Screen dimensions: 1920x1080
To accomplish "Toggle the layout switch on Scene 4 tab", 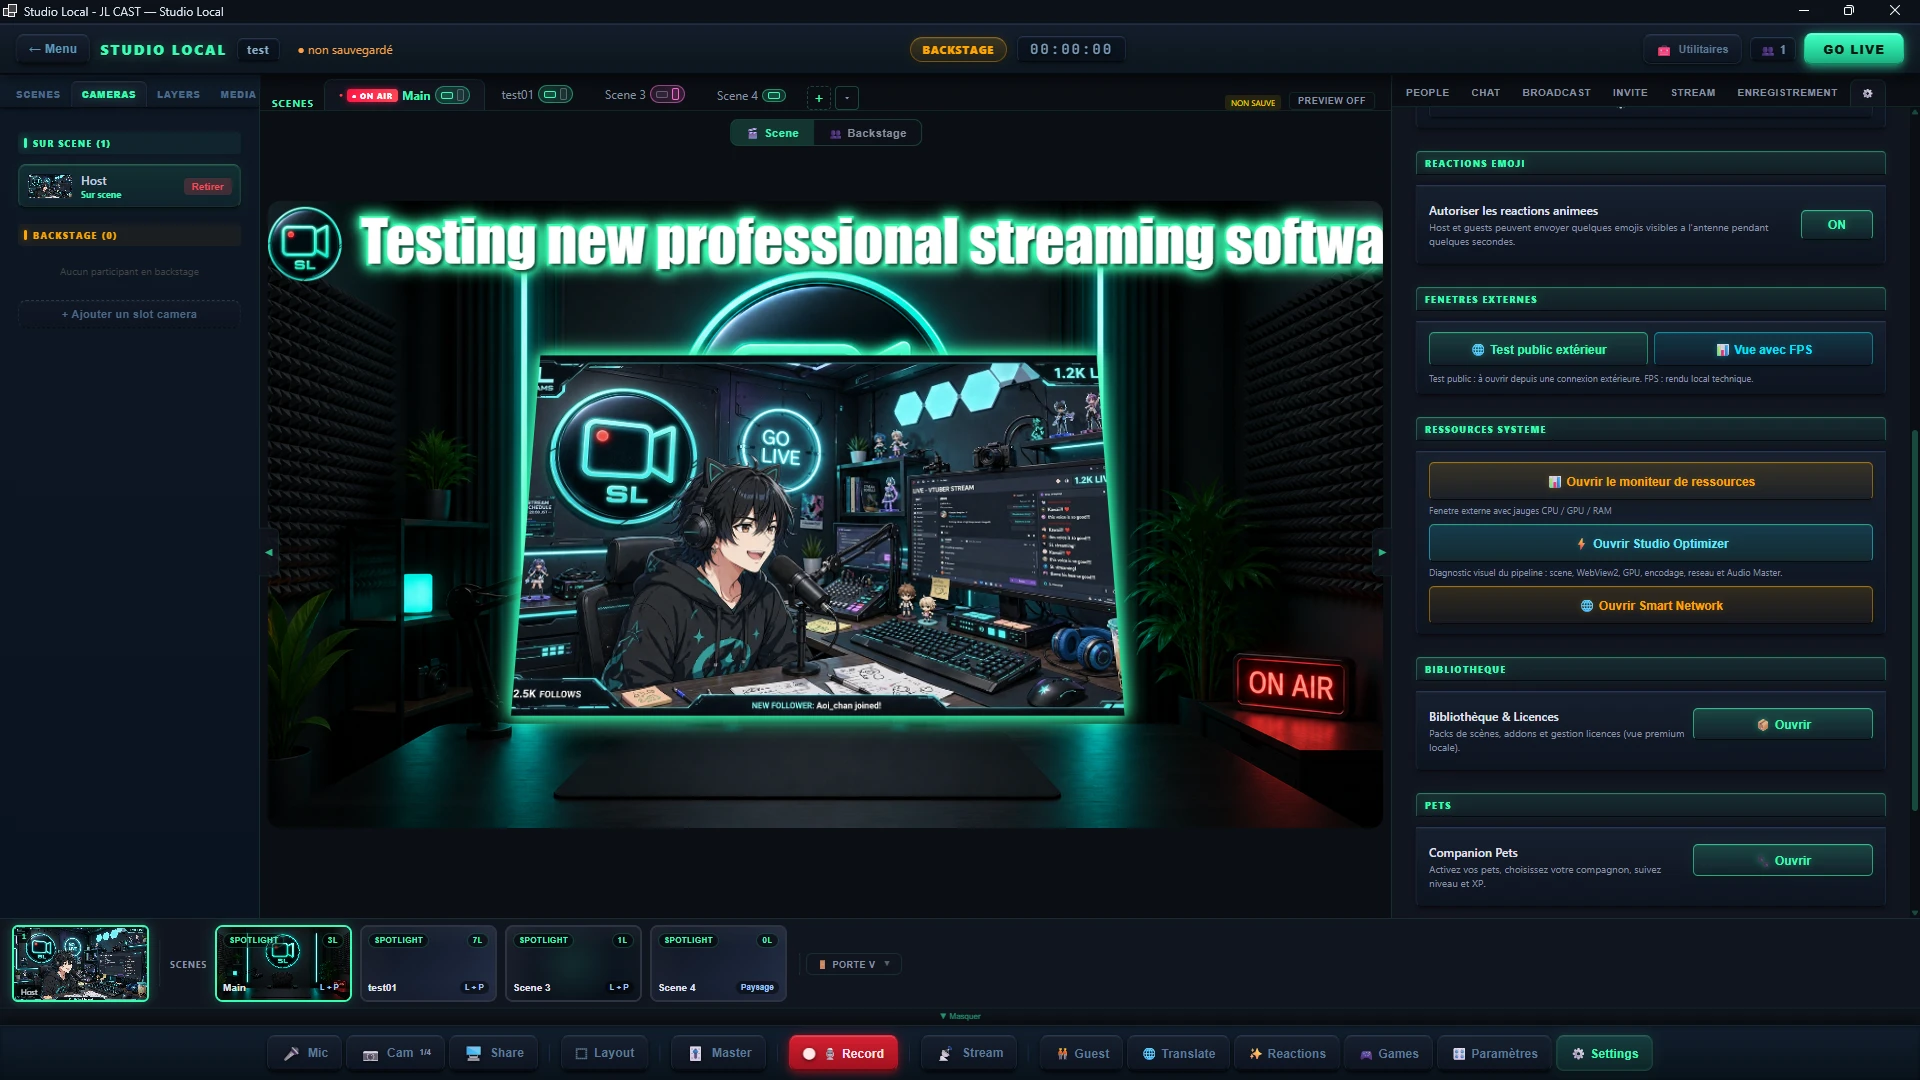I will click(774, 96).
